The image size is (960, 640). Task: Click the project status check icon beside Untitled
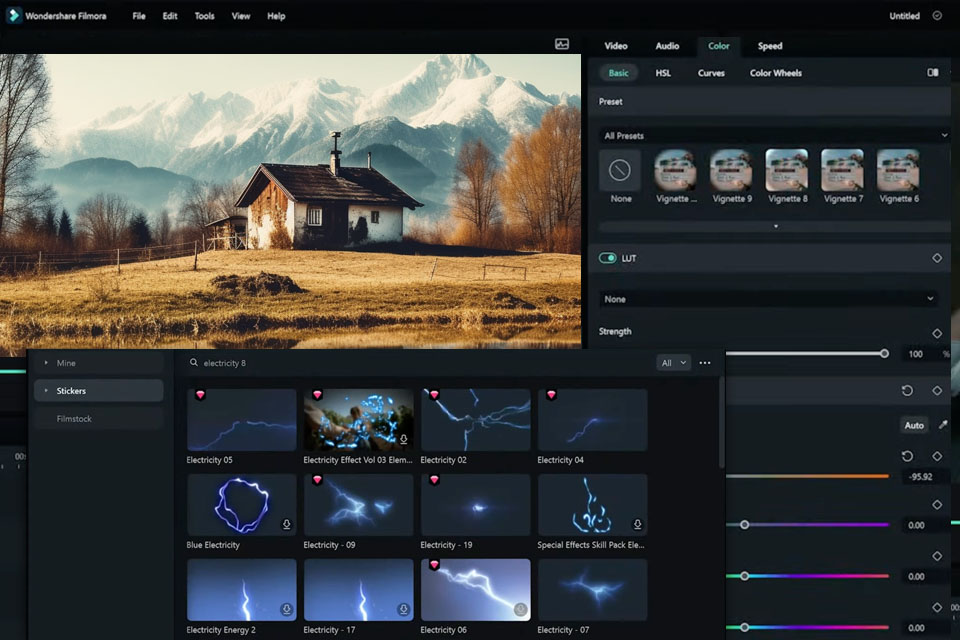coord(937,15)
